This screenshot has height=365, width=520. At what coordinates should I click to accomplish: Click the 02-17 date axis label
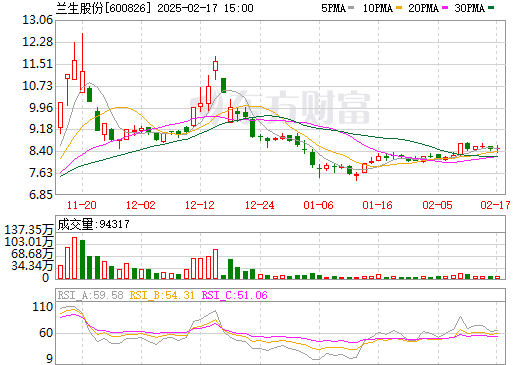495,205
